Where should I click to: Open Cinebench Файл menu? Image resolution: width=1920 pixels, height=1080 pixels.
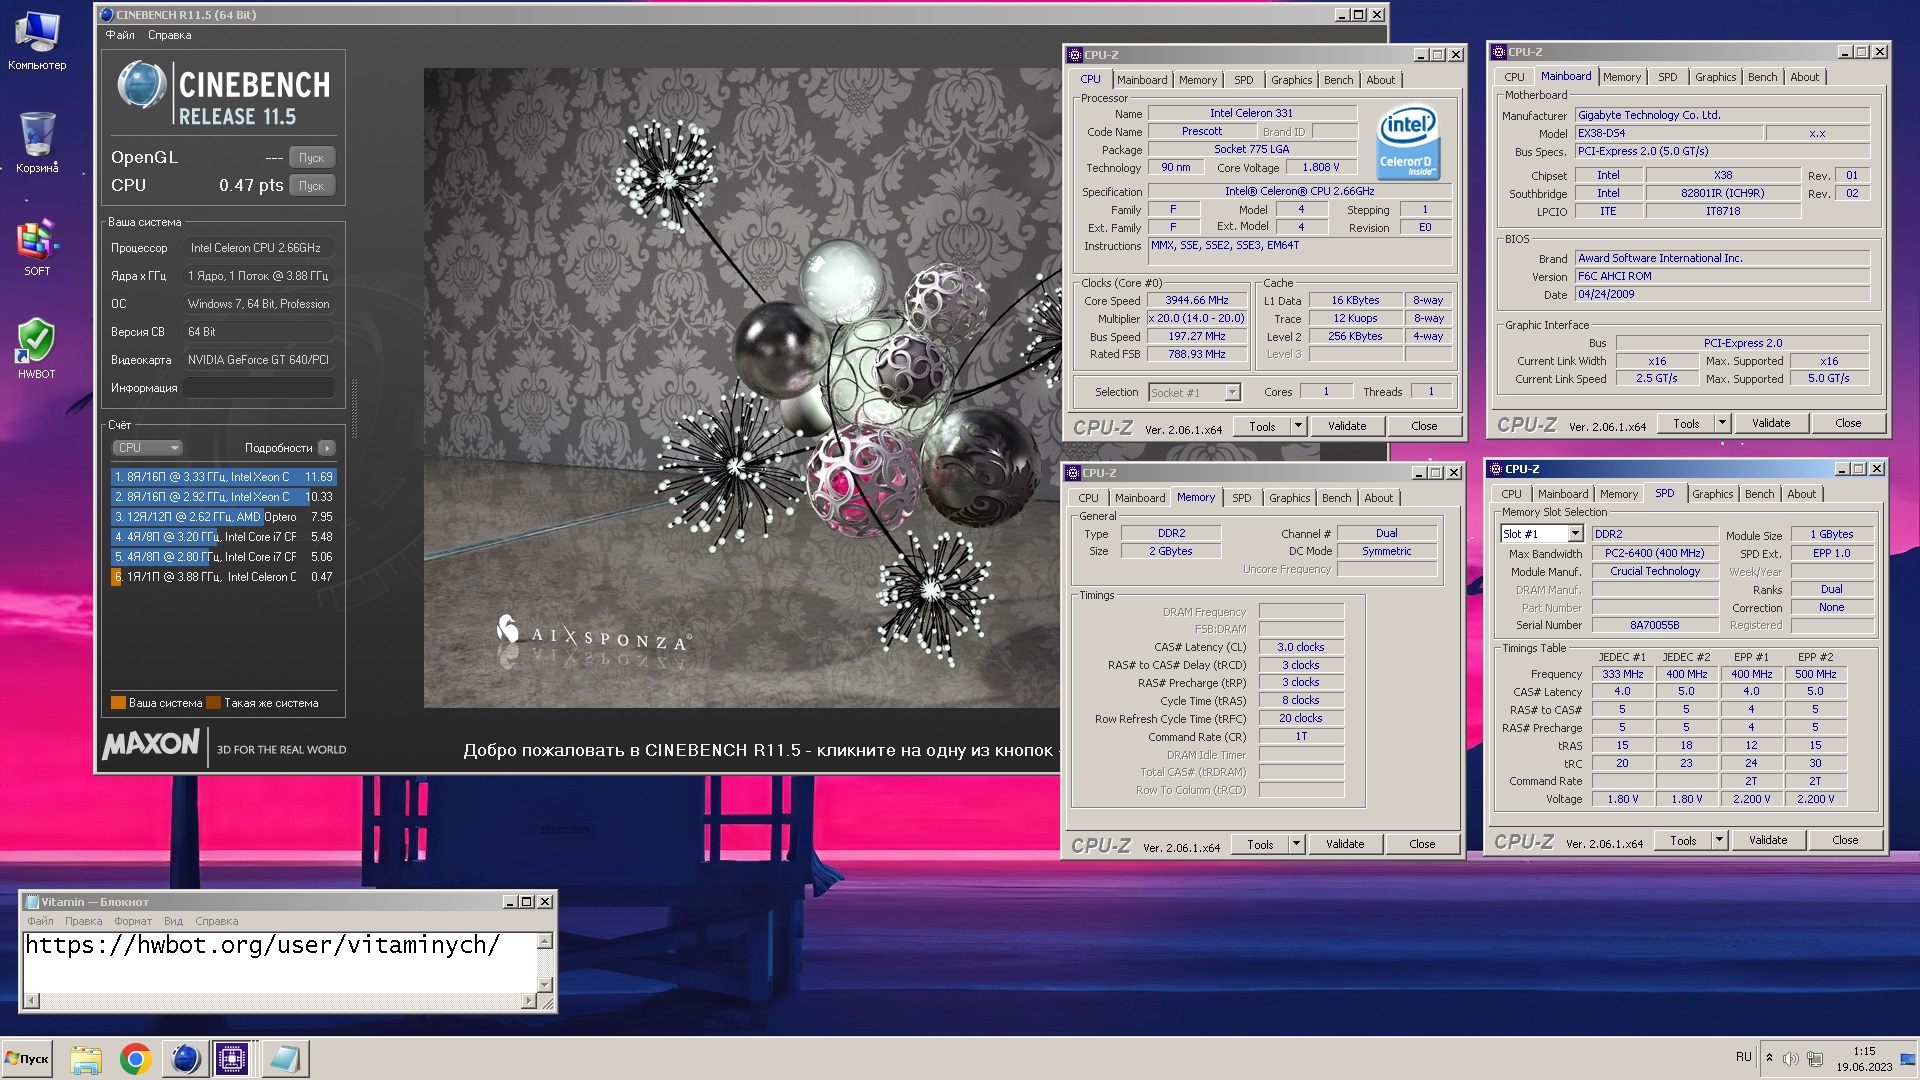(120, 35)
